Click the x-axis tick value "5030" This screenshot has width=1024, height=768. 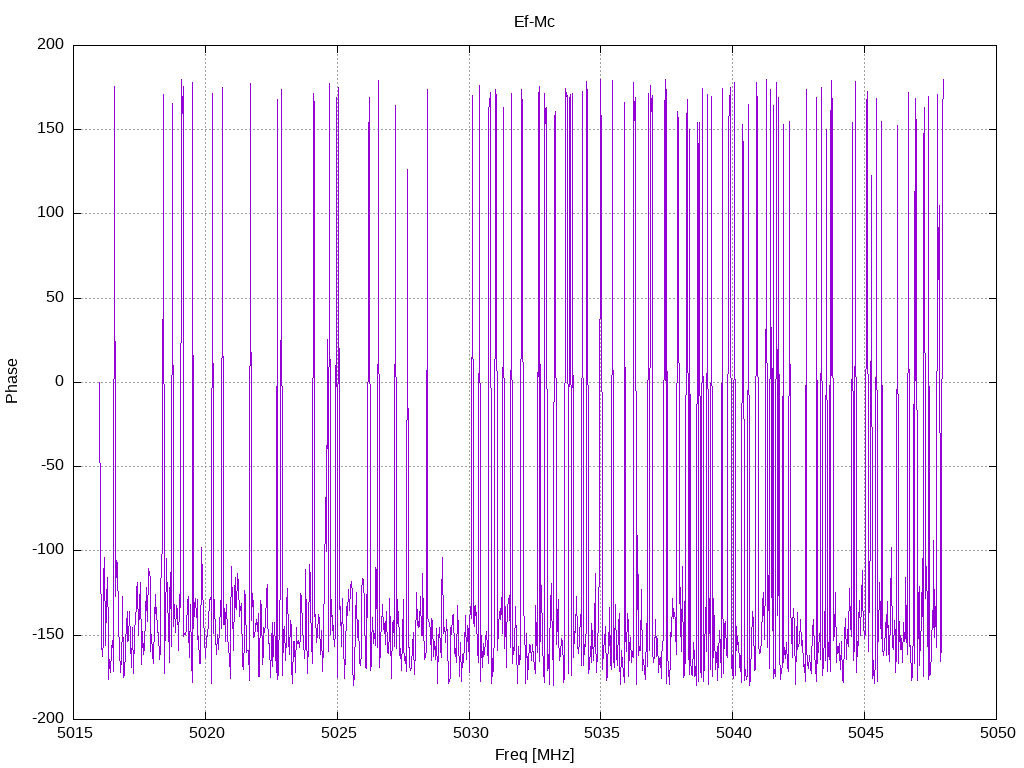[470, 733]
